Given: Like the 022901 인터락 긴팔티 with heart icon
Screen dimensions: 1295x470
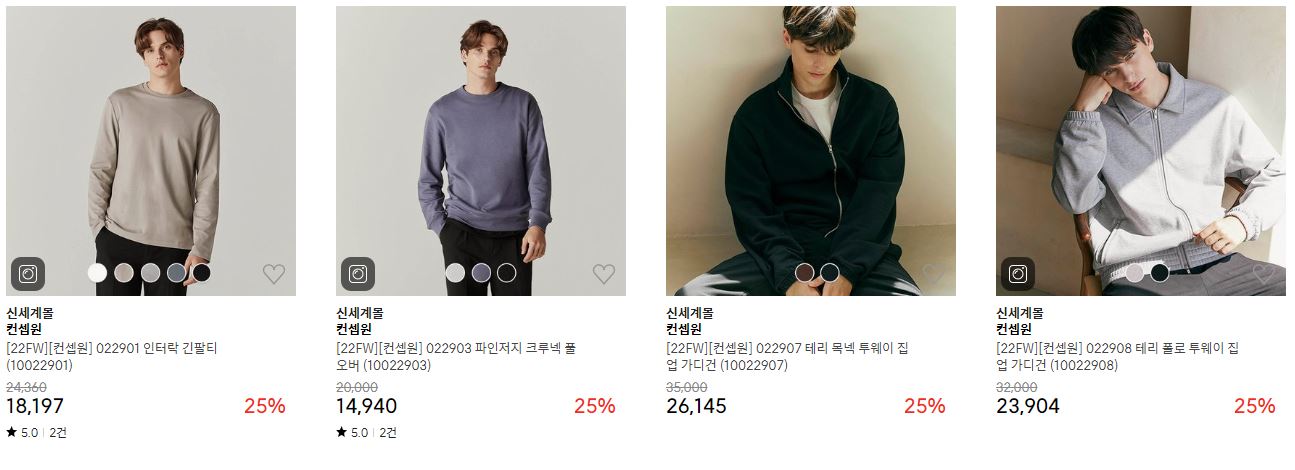Looking at the screenshot, I should pos(274,273).
